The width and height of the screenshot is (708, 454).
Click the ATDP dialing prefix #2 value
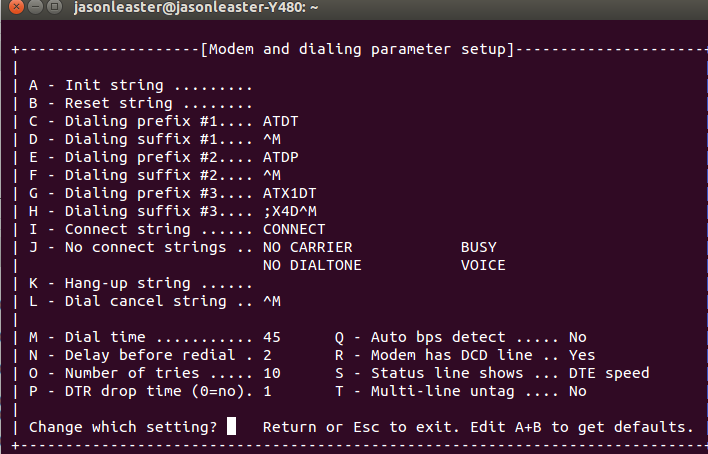(x=280, y=157)
